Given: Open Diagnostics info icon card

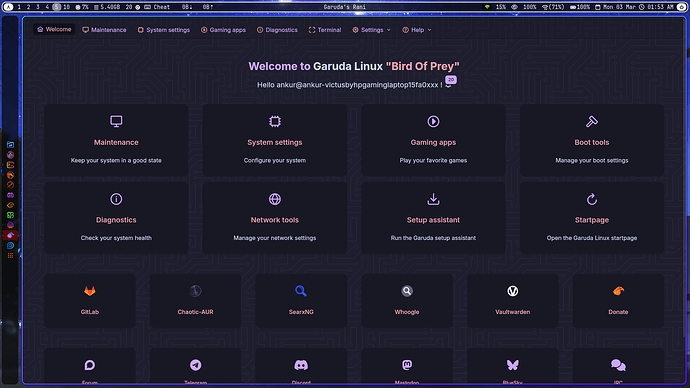Looking at the screenshot, I should click(x=116, y=218).
